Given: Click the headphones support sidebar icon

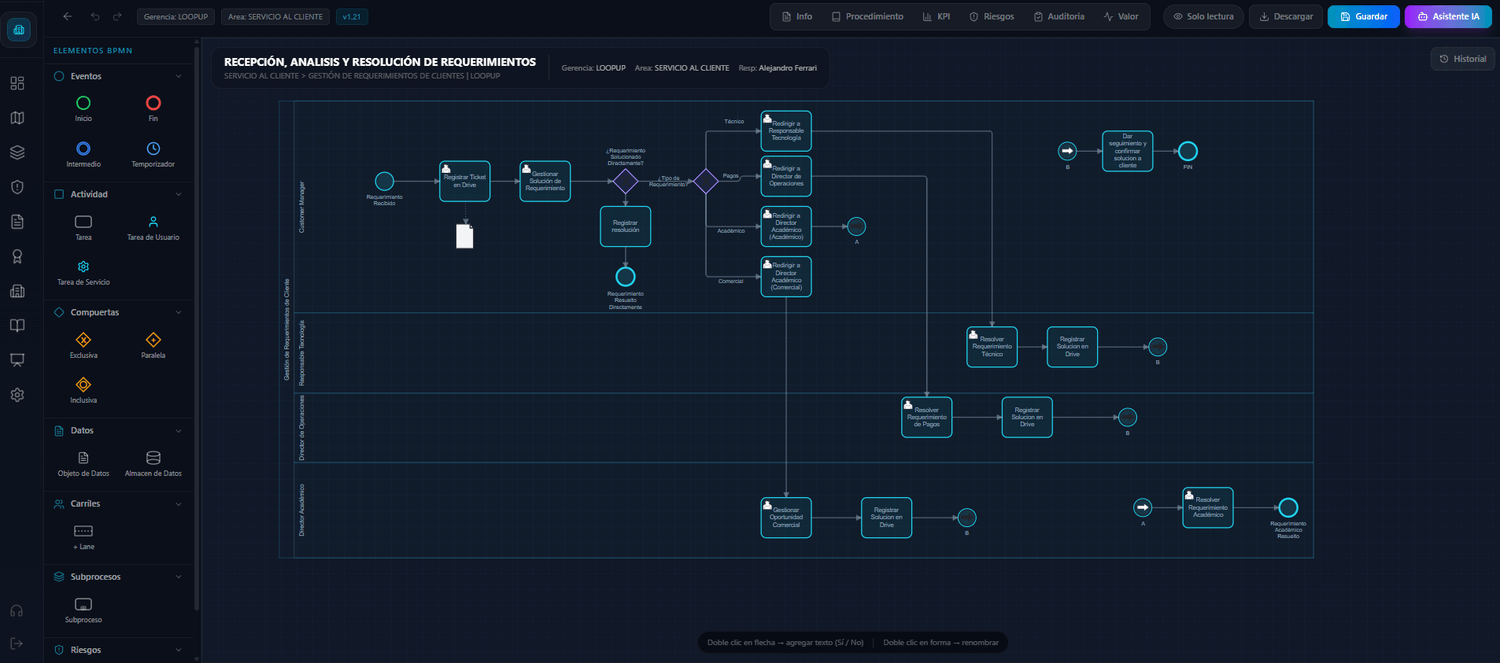Looking at the screenshot, I should 17,611.
